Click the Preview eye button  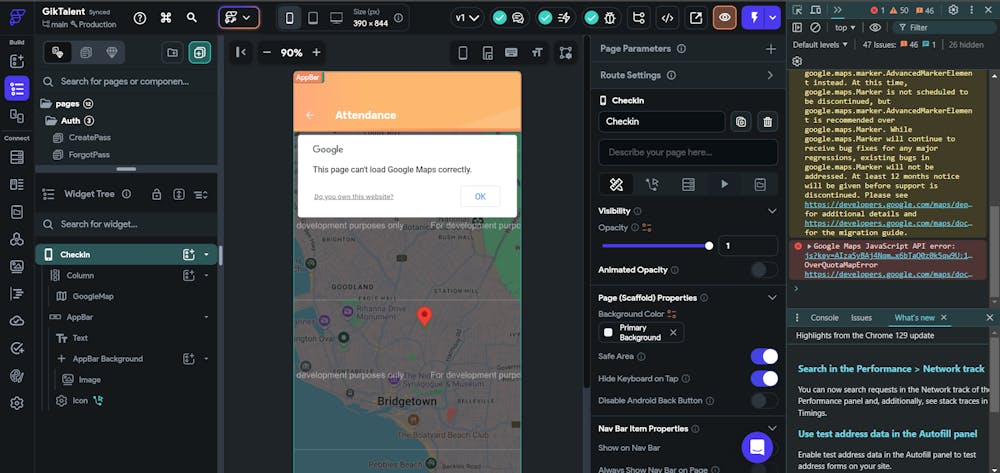click(x=724, y=18)
